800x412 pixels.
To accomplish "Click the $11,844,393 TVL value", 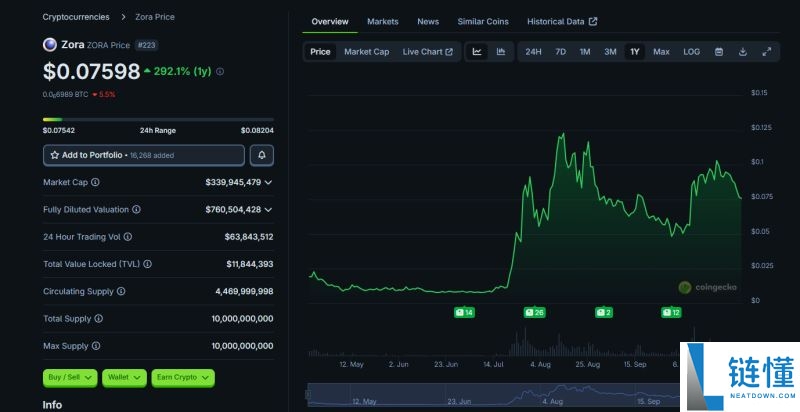I will (250, 264).
